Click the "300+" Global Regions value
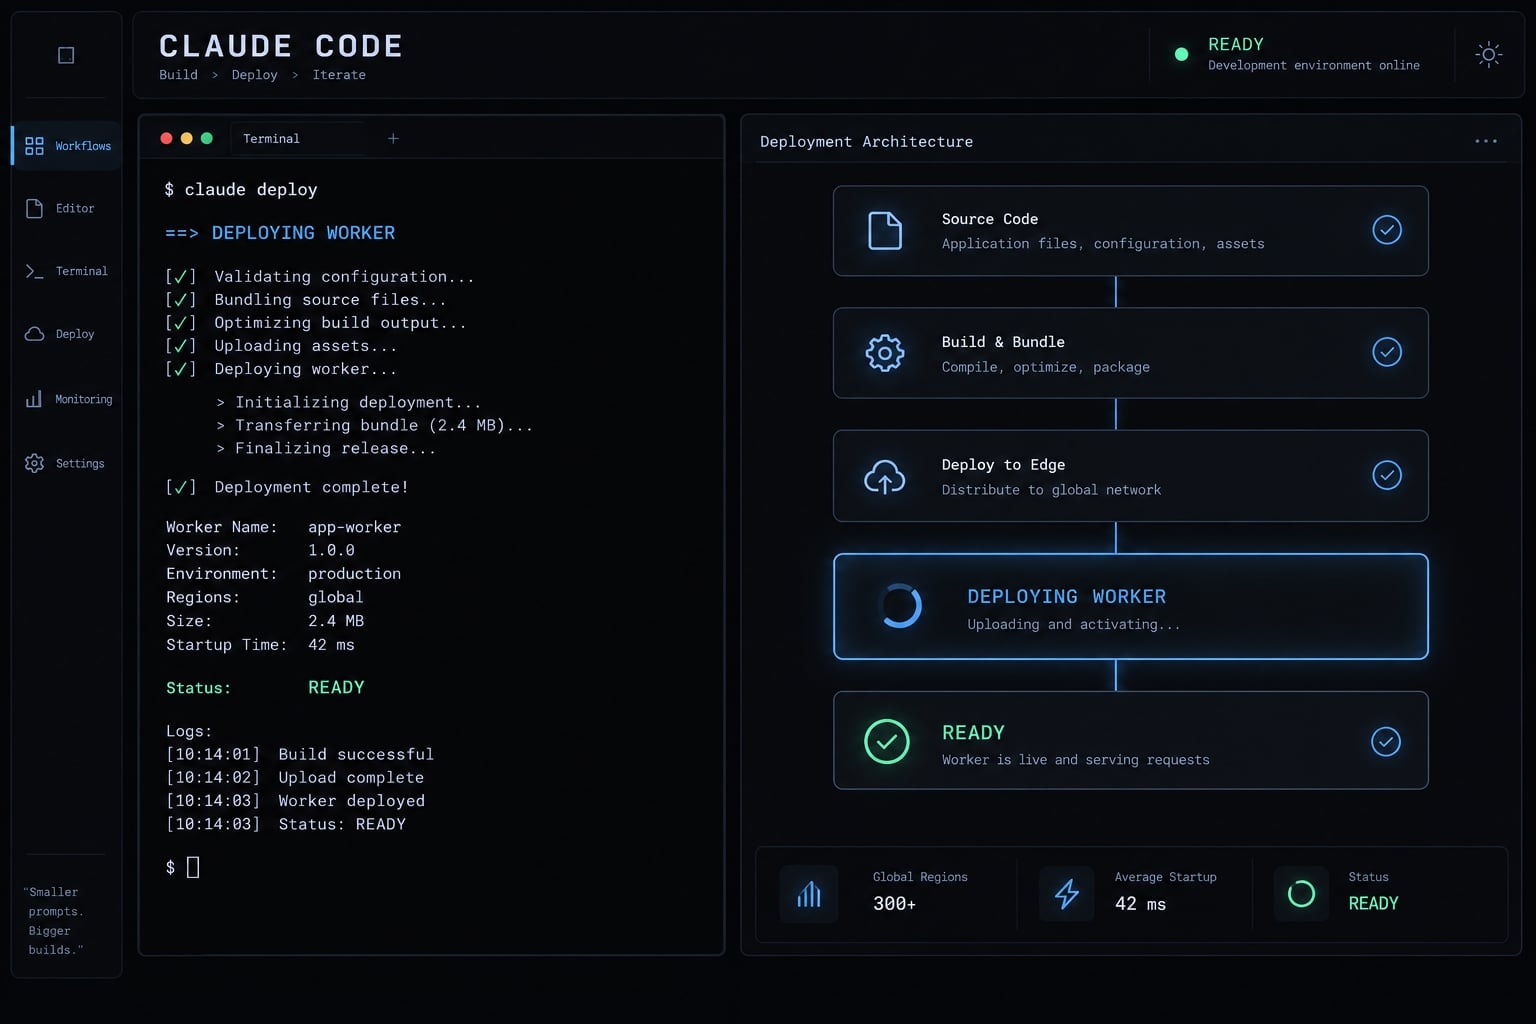The width and height of the screenshot is (1536, 1024). 894,904
